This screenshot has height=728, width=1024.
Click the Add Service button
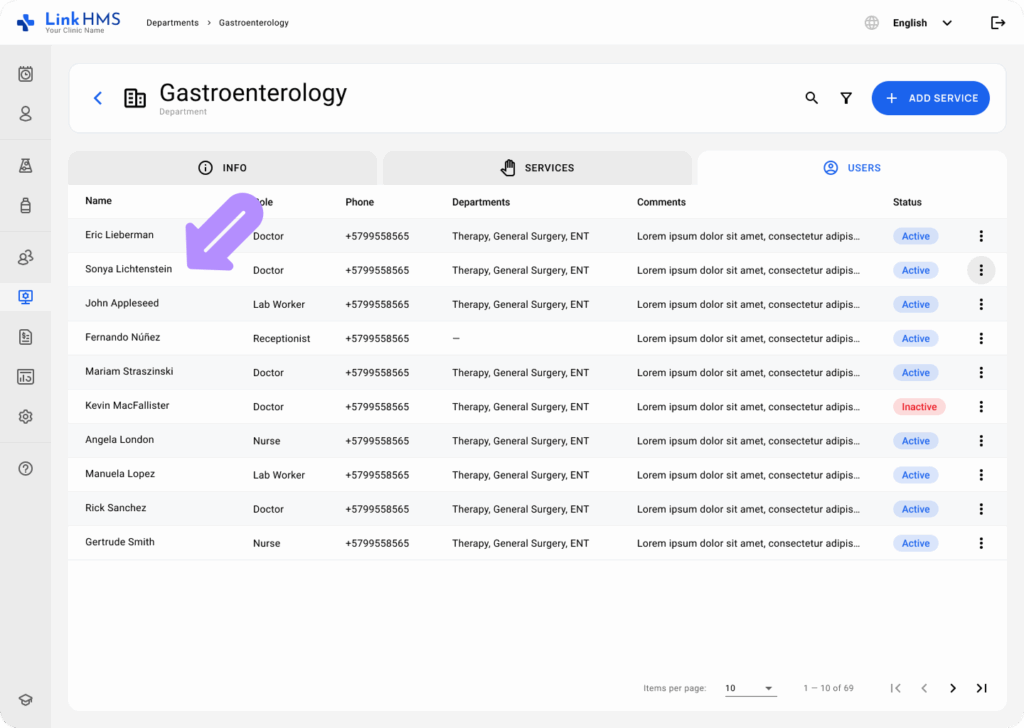(930, 98)
